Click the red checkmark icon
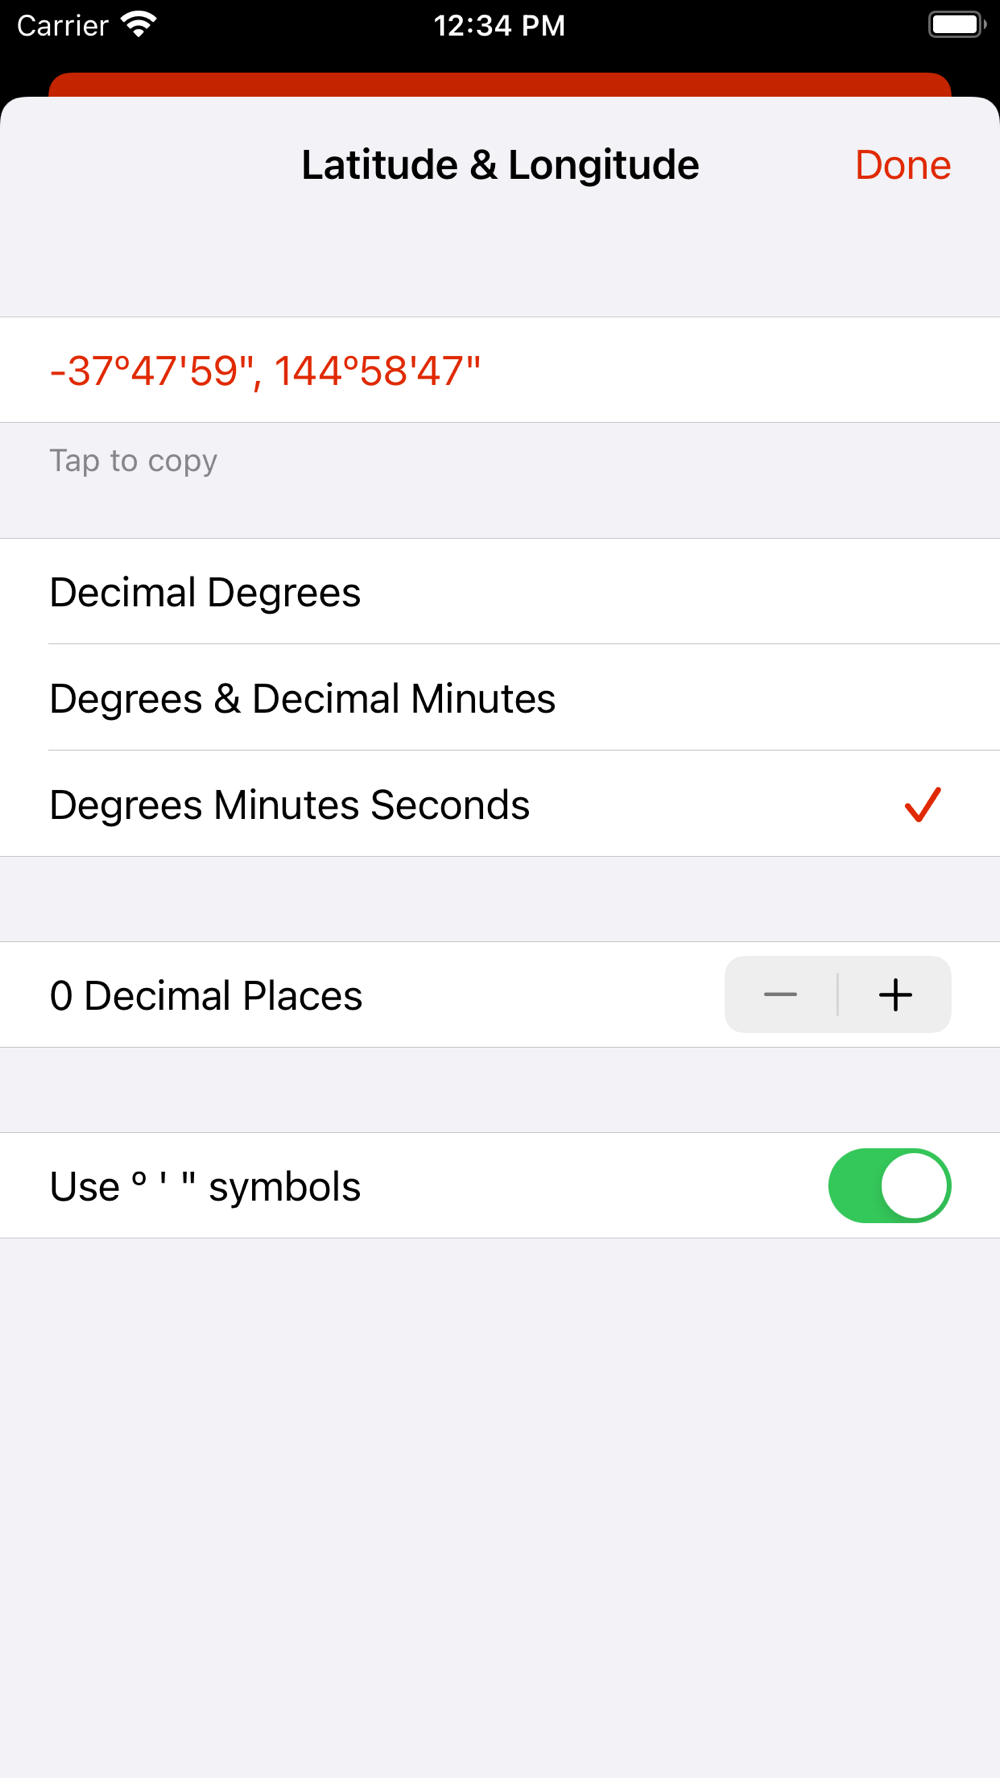The image size is (1000, 1778). (922, 804)
